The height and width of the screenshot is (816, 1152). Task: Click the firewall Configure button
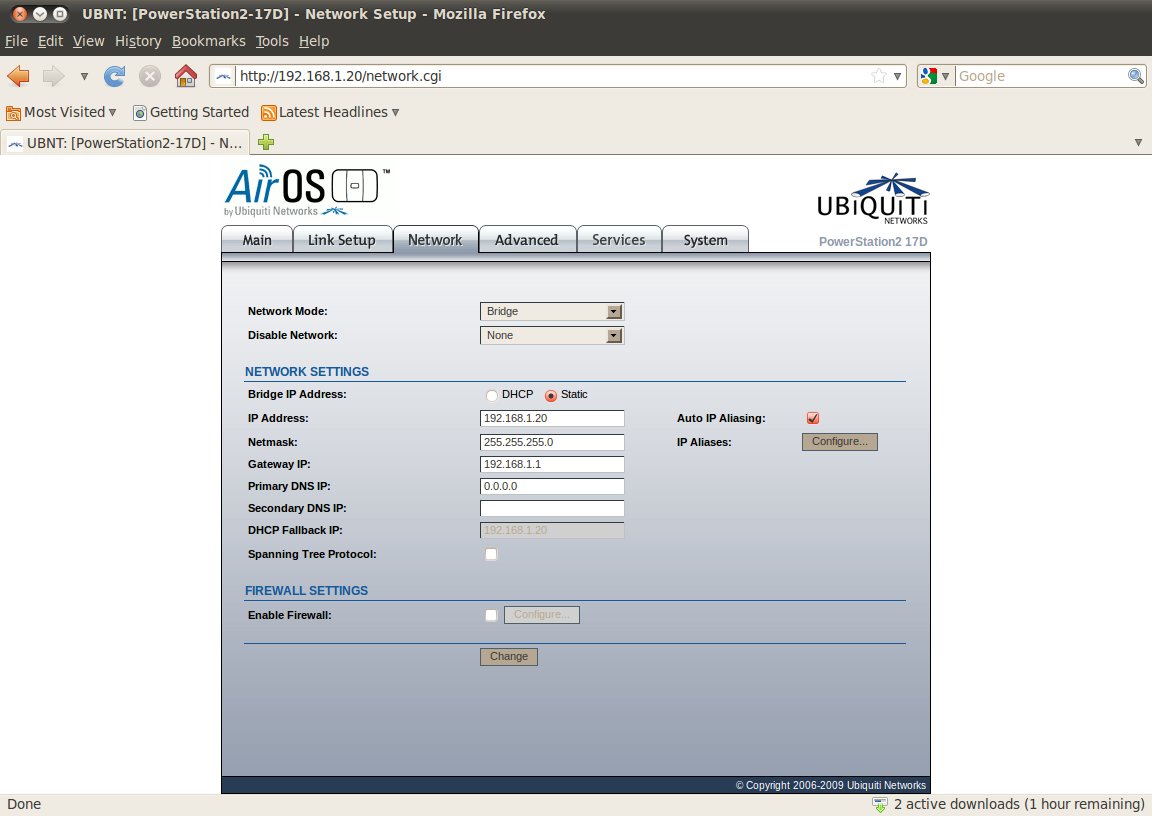coord(541,615)
